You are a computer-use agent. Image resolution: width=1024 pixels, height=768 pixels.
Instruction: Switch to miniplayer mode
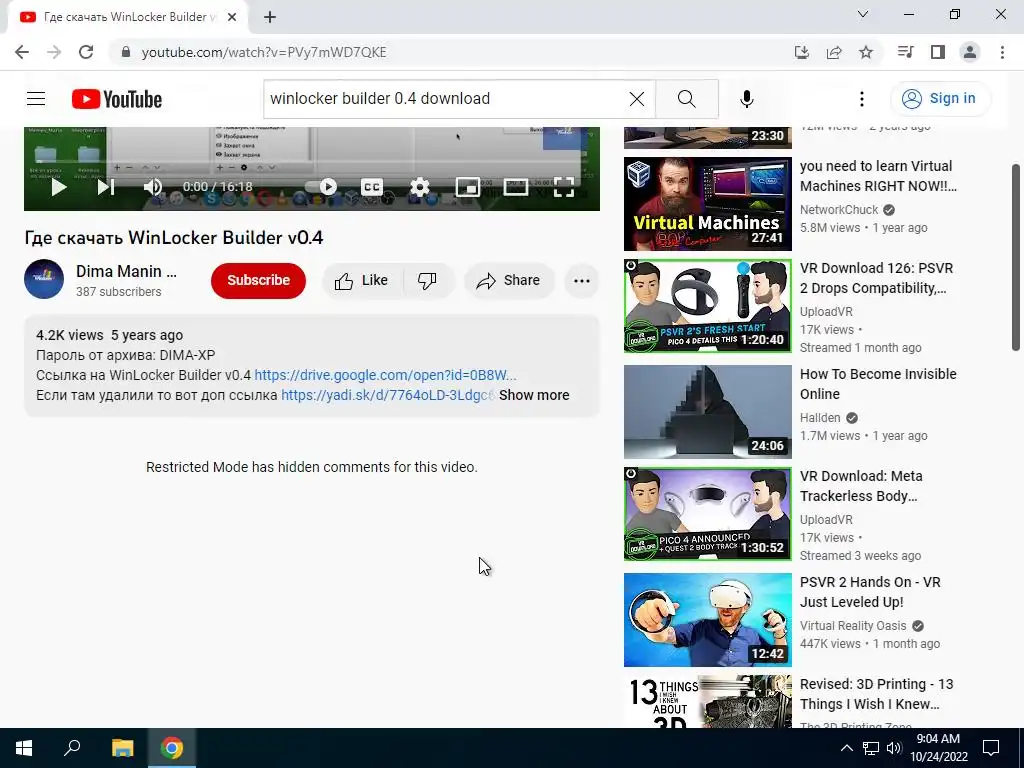[468, 187]
